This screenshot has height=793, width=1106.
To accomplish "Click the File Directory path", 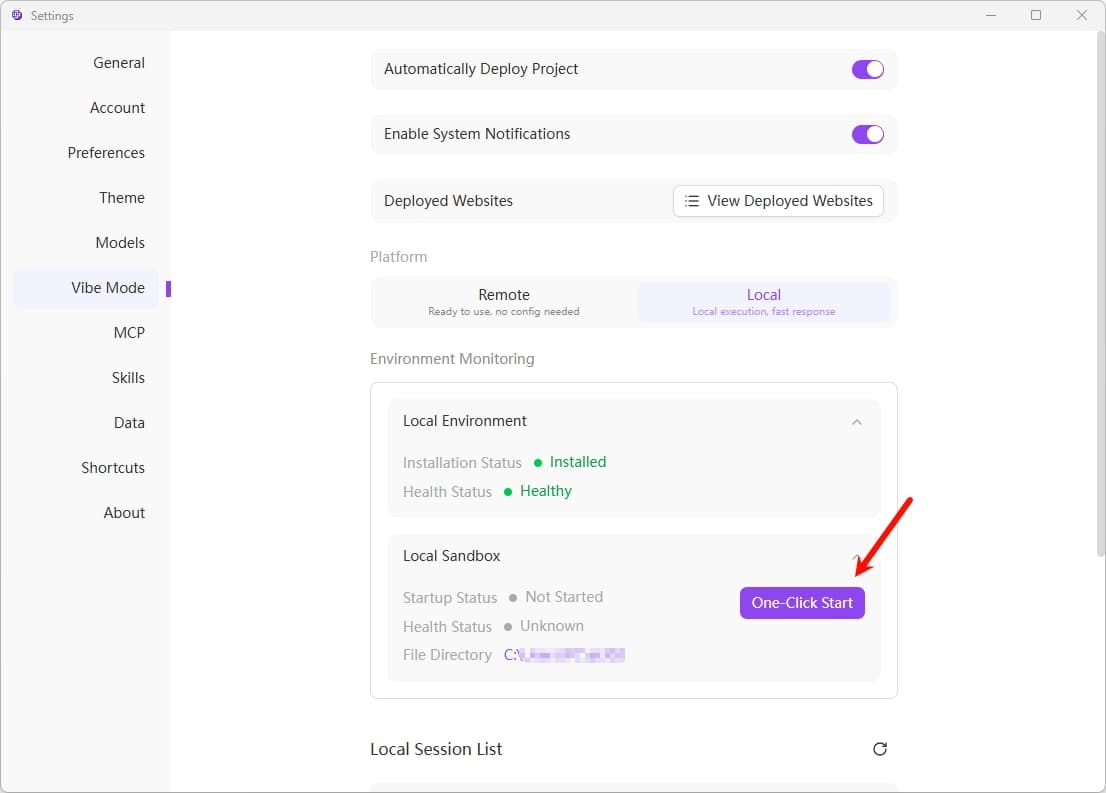I will (564, 655).
